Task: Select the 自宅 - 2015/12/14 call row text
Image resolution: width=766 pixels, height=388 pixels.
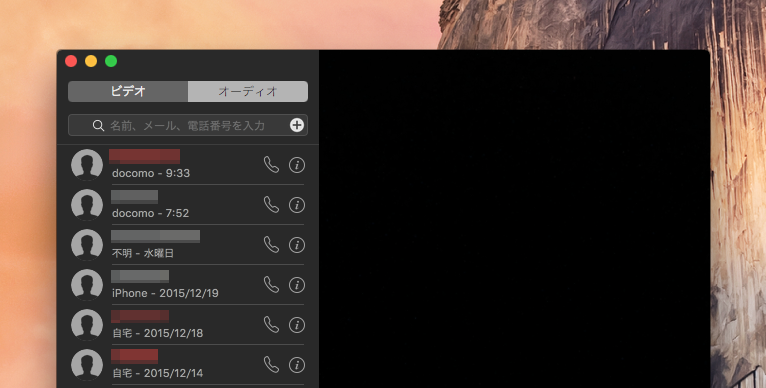Action: [157, 374]
